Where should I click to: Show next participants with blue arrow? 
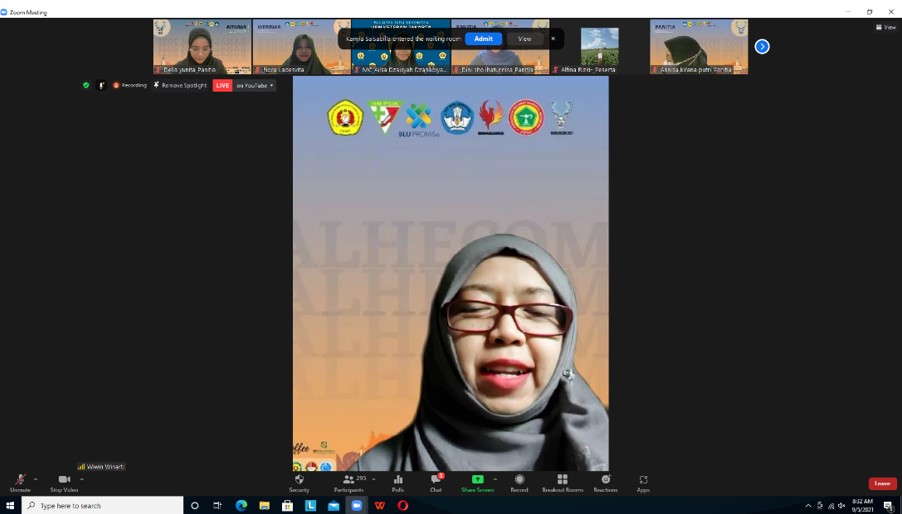(x=762, y=47)
